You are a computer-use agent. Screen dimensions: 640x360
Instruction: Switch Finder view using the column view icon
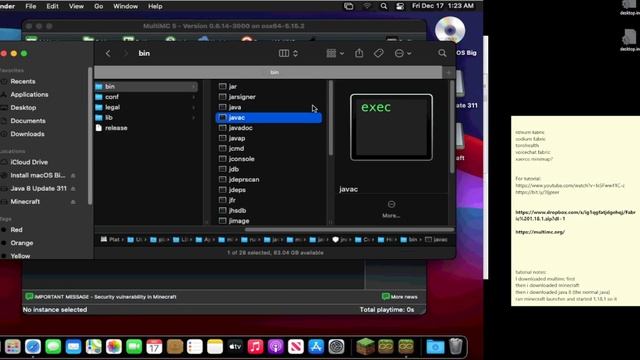pyautogui.click(x=284, y=53)
